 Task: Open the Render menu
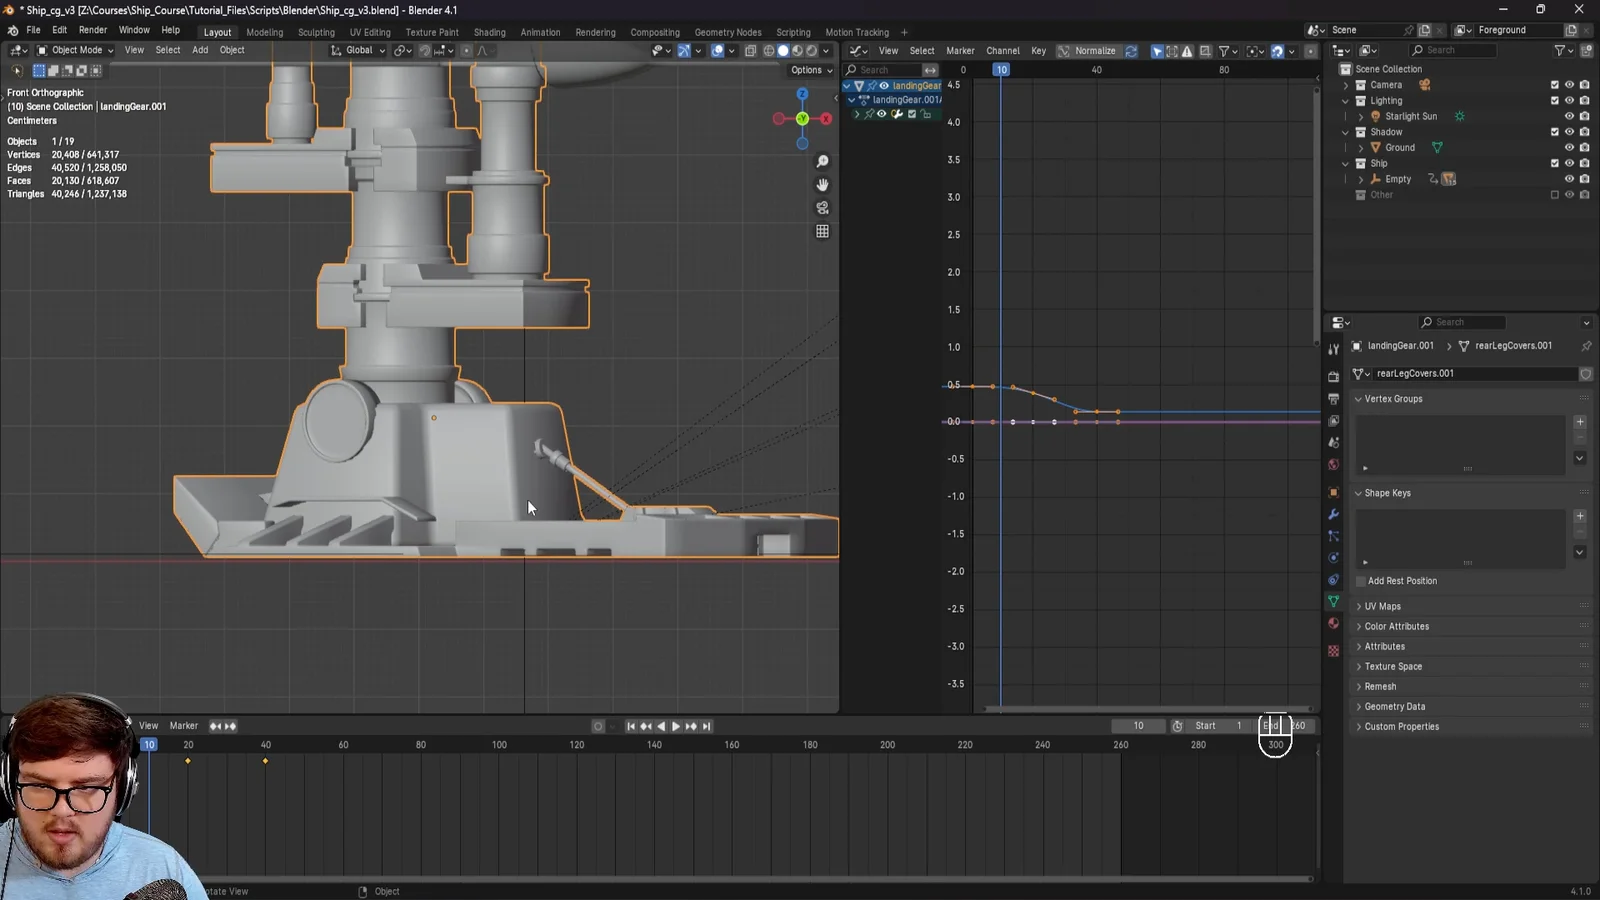(92, 29)
